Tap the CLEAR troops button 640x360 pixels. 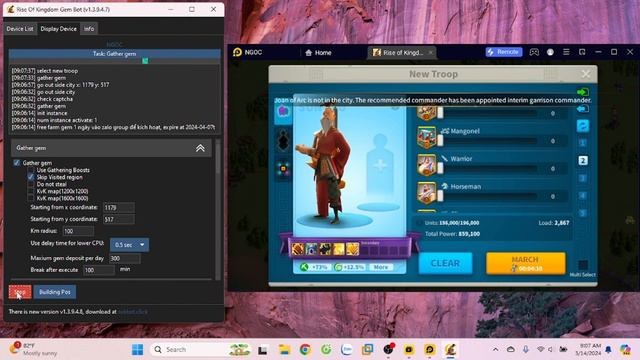tap(445, 263)
